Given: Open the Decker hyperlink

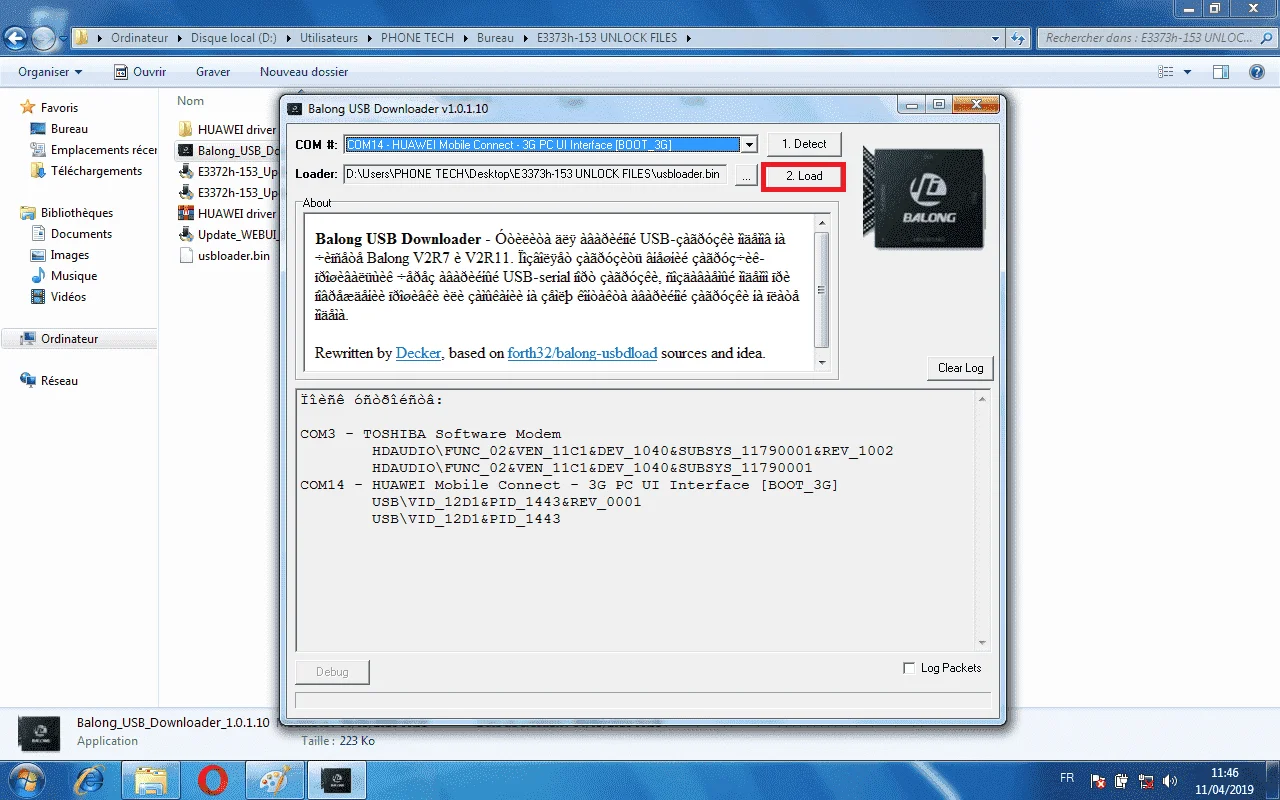Looking at the screenshot, I should click(418, 353).
